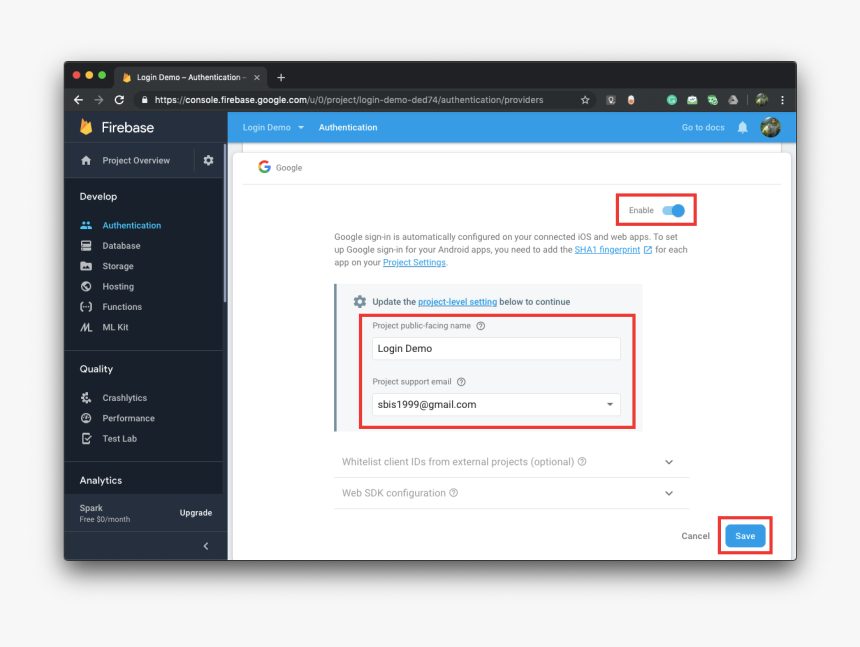Click Project Overview label
Viewport: 860px width, 647px height.
coord(136,160)
